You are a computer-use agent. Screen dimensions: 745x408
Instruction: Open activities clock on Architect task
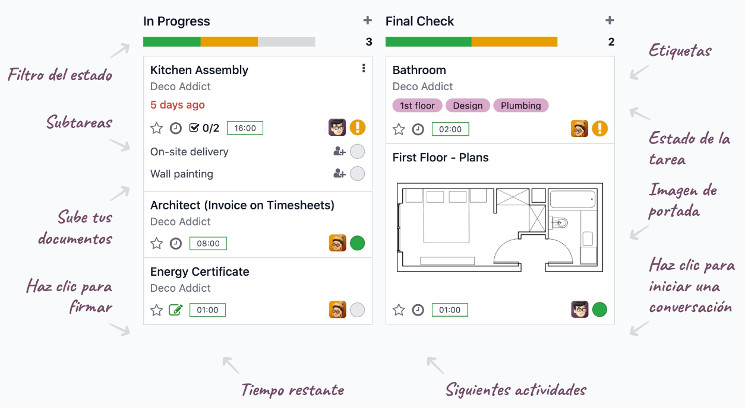click(176, 244)
